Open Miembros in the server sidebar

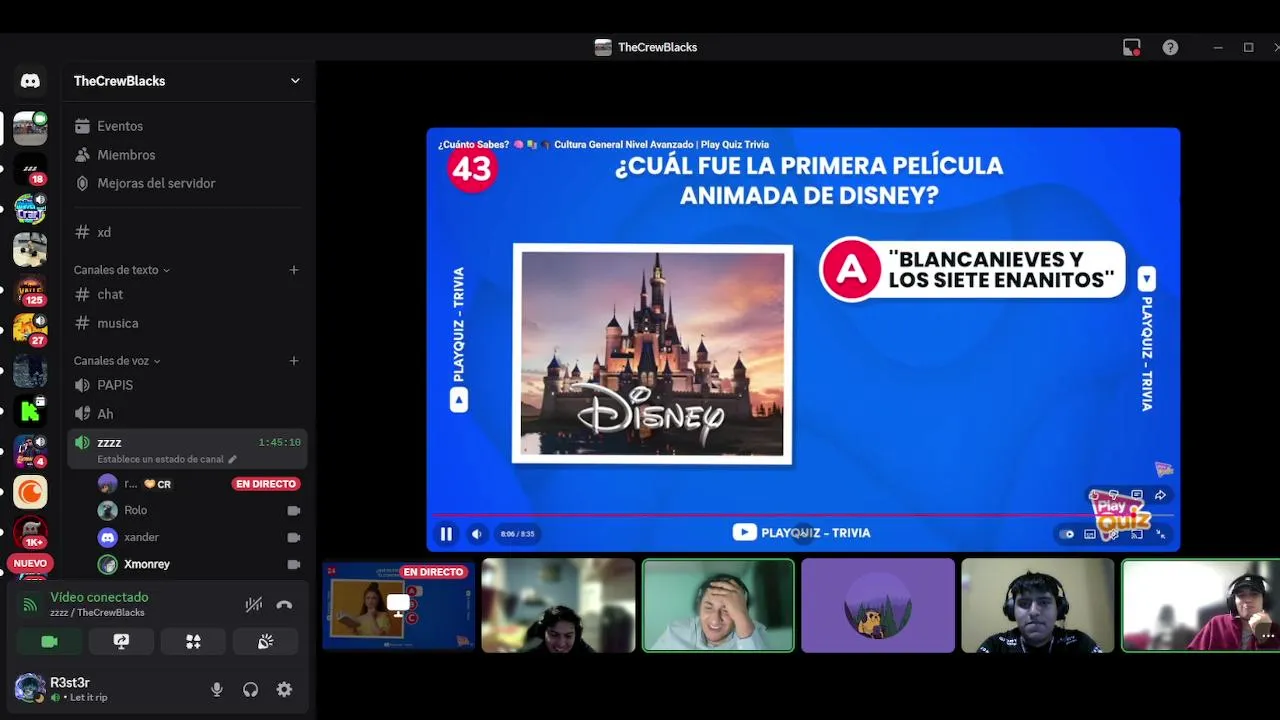pyautogui.click(x=188, y=155)
